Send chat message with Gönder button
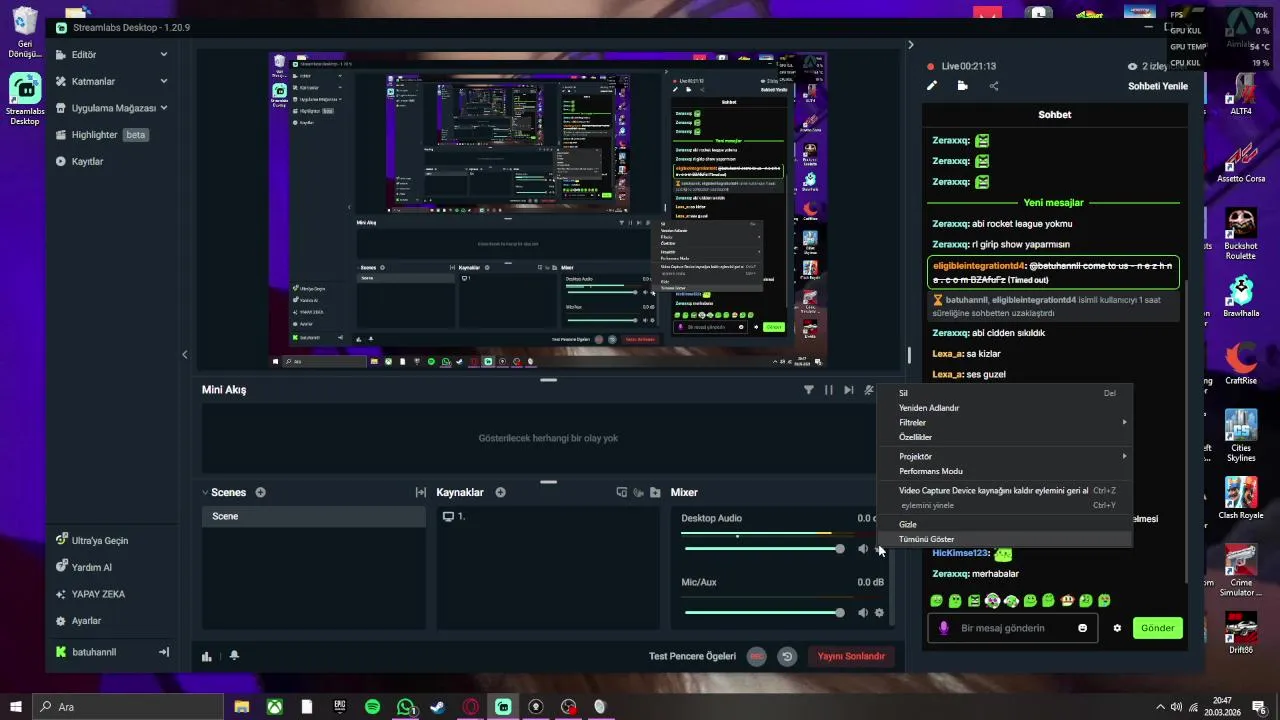Image resolution: width=1280 pixels, height=720 pixels. coord(1157,628)
